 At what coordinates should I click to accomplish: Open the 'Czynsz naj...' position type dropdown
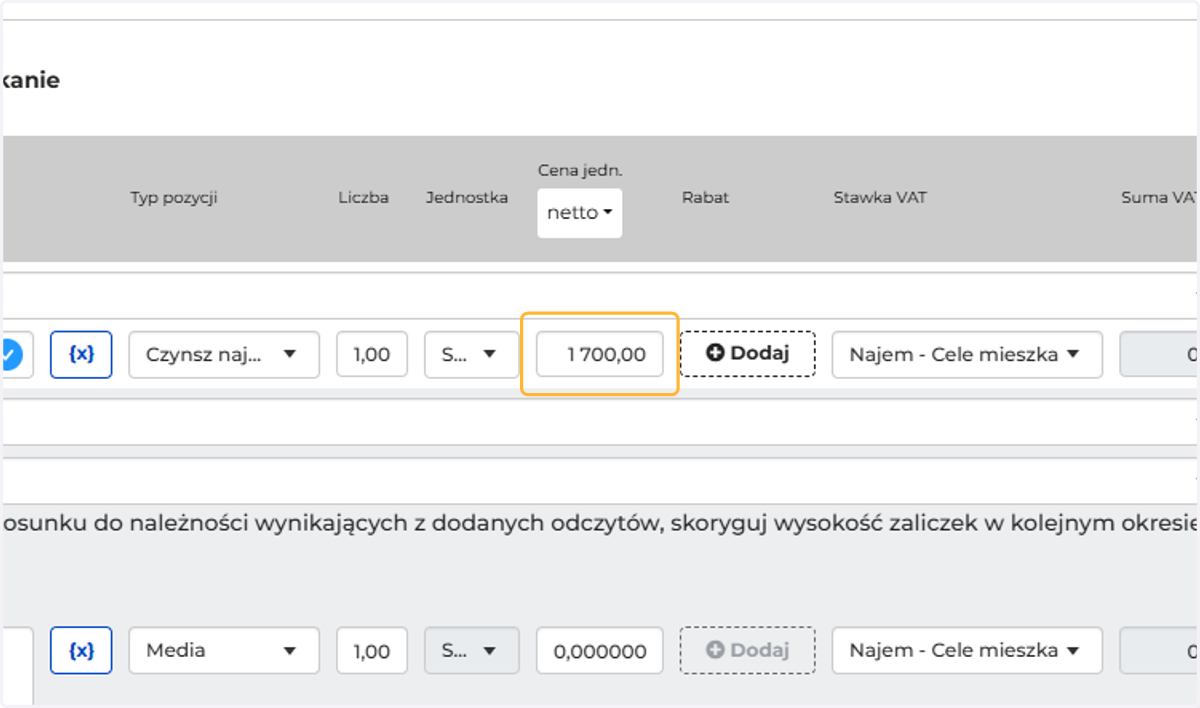(x=224, y=354)
